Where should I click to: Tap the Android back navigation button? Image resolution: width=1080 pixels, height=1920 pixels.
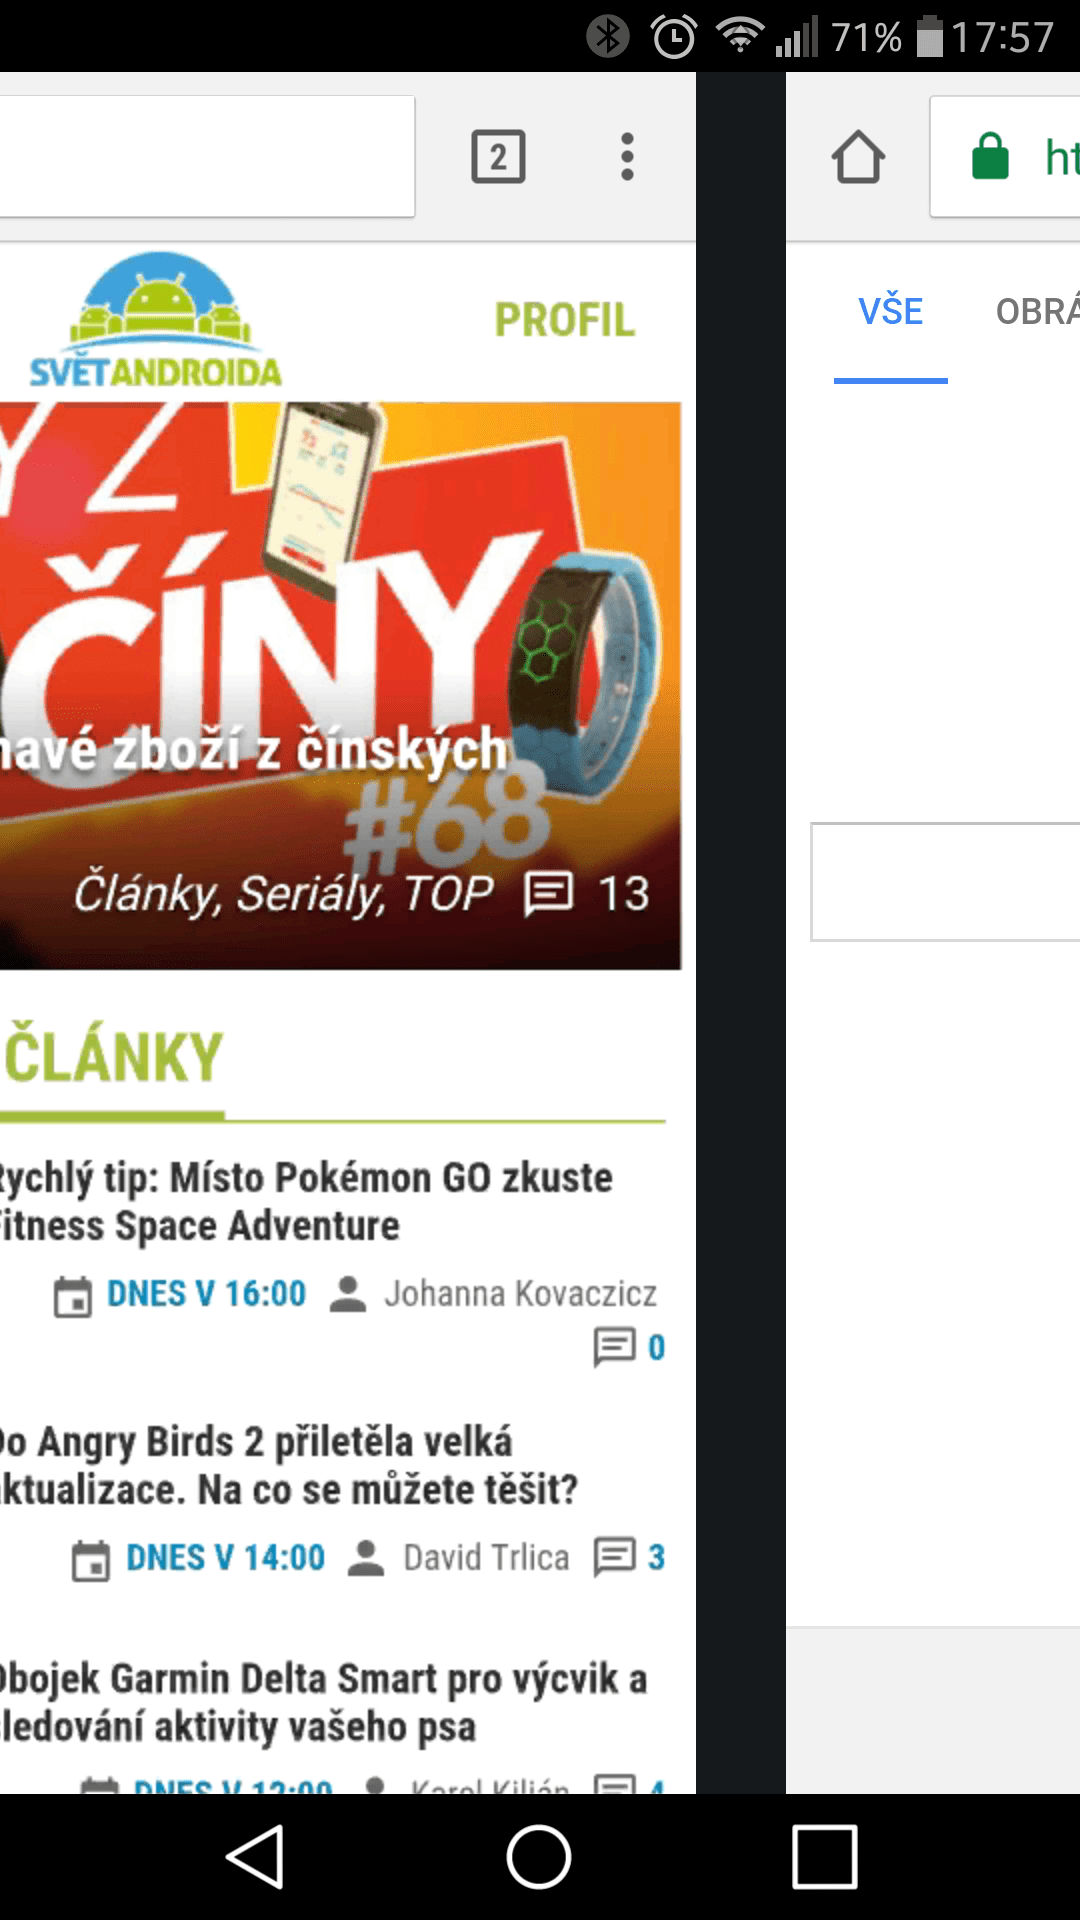(x=255, y=1857)
